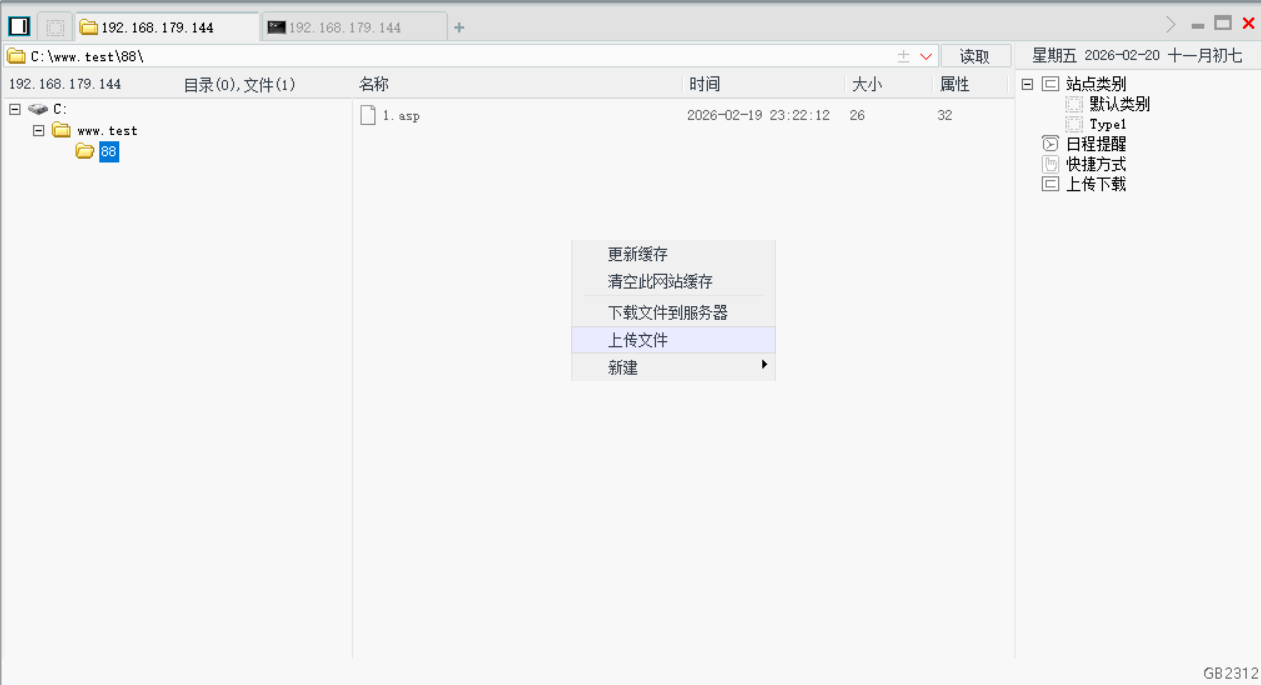Collapse the C: drive tree node
The width and height of the screenshot is (1261, 685).
[x=15, y=109]
